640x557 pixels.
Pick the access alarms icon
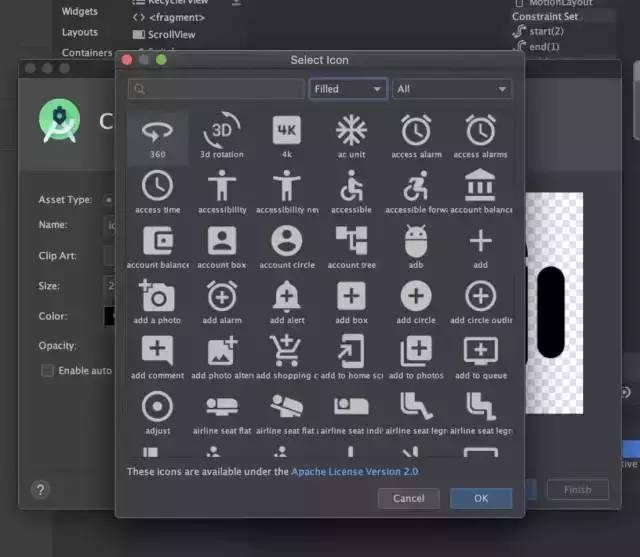[480, 138]
